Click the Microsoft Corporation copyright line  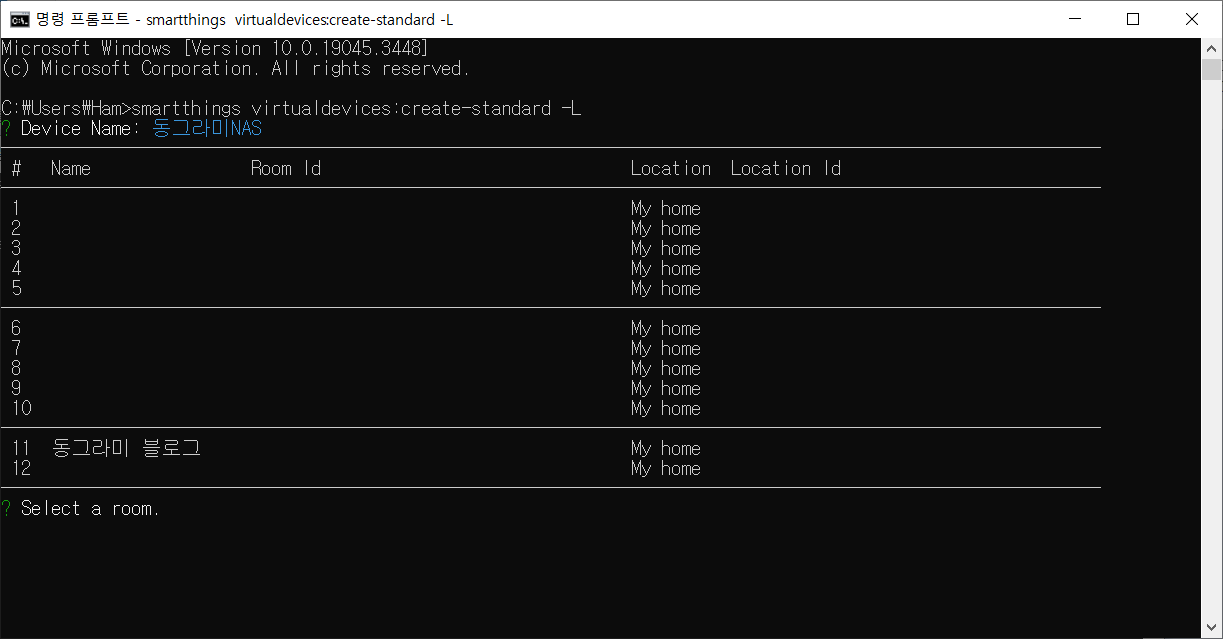[235, 68]
